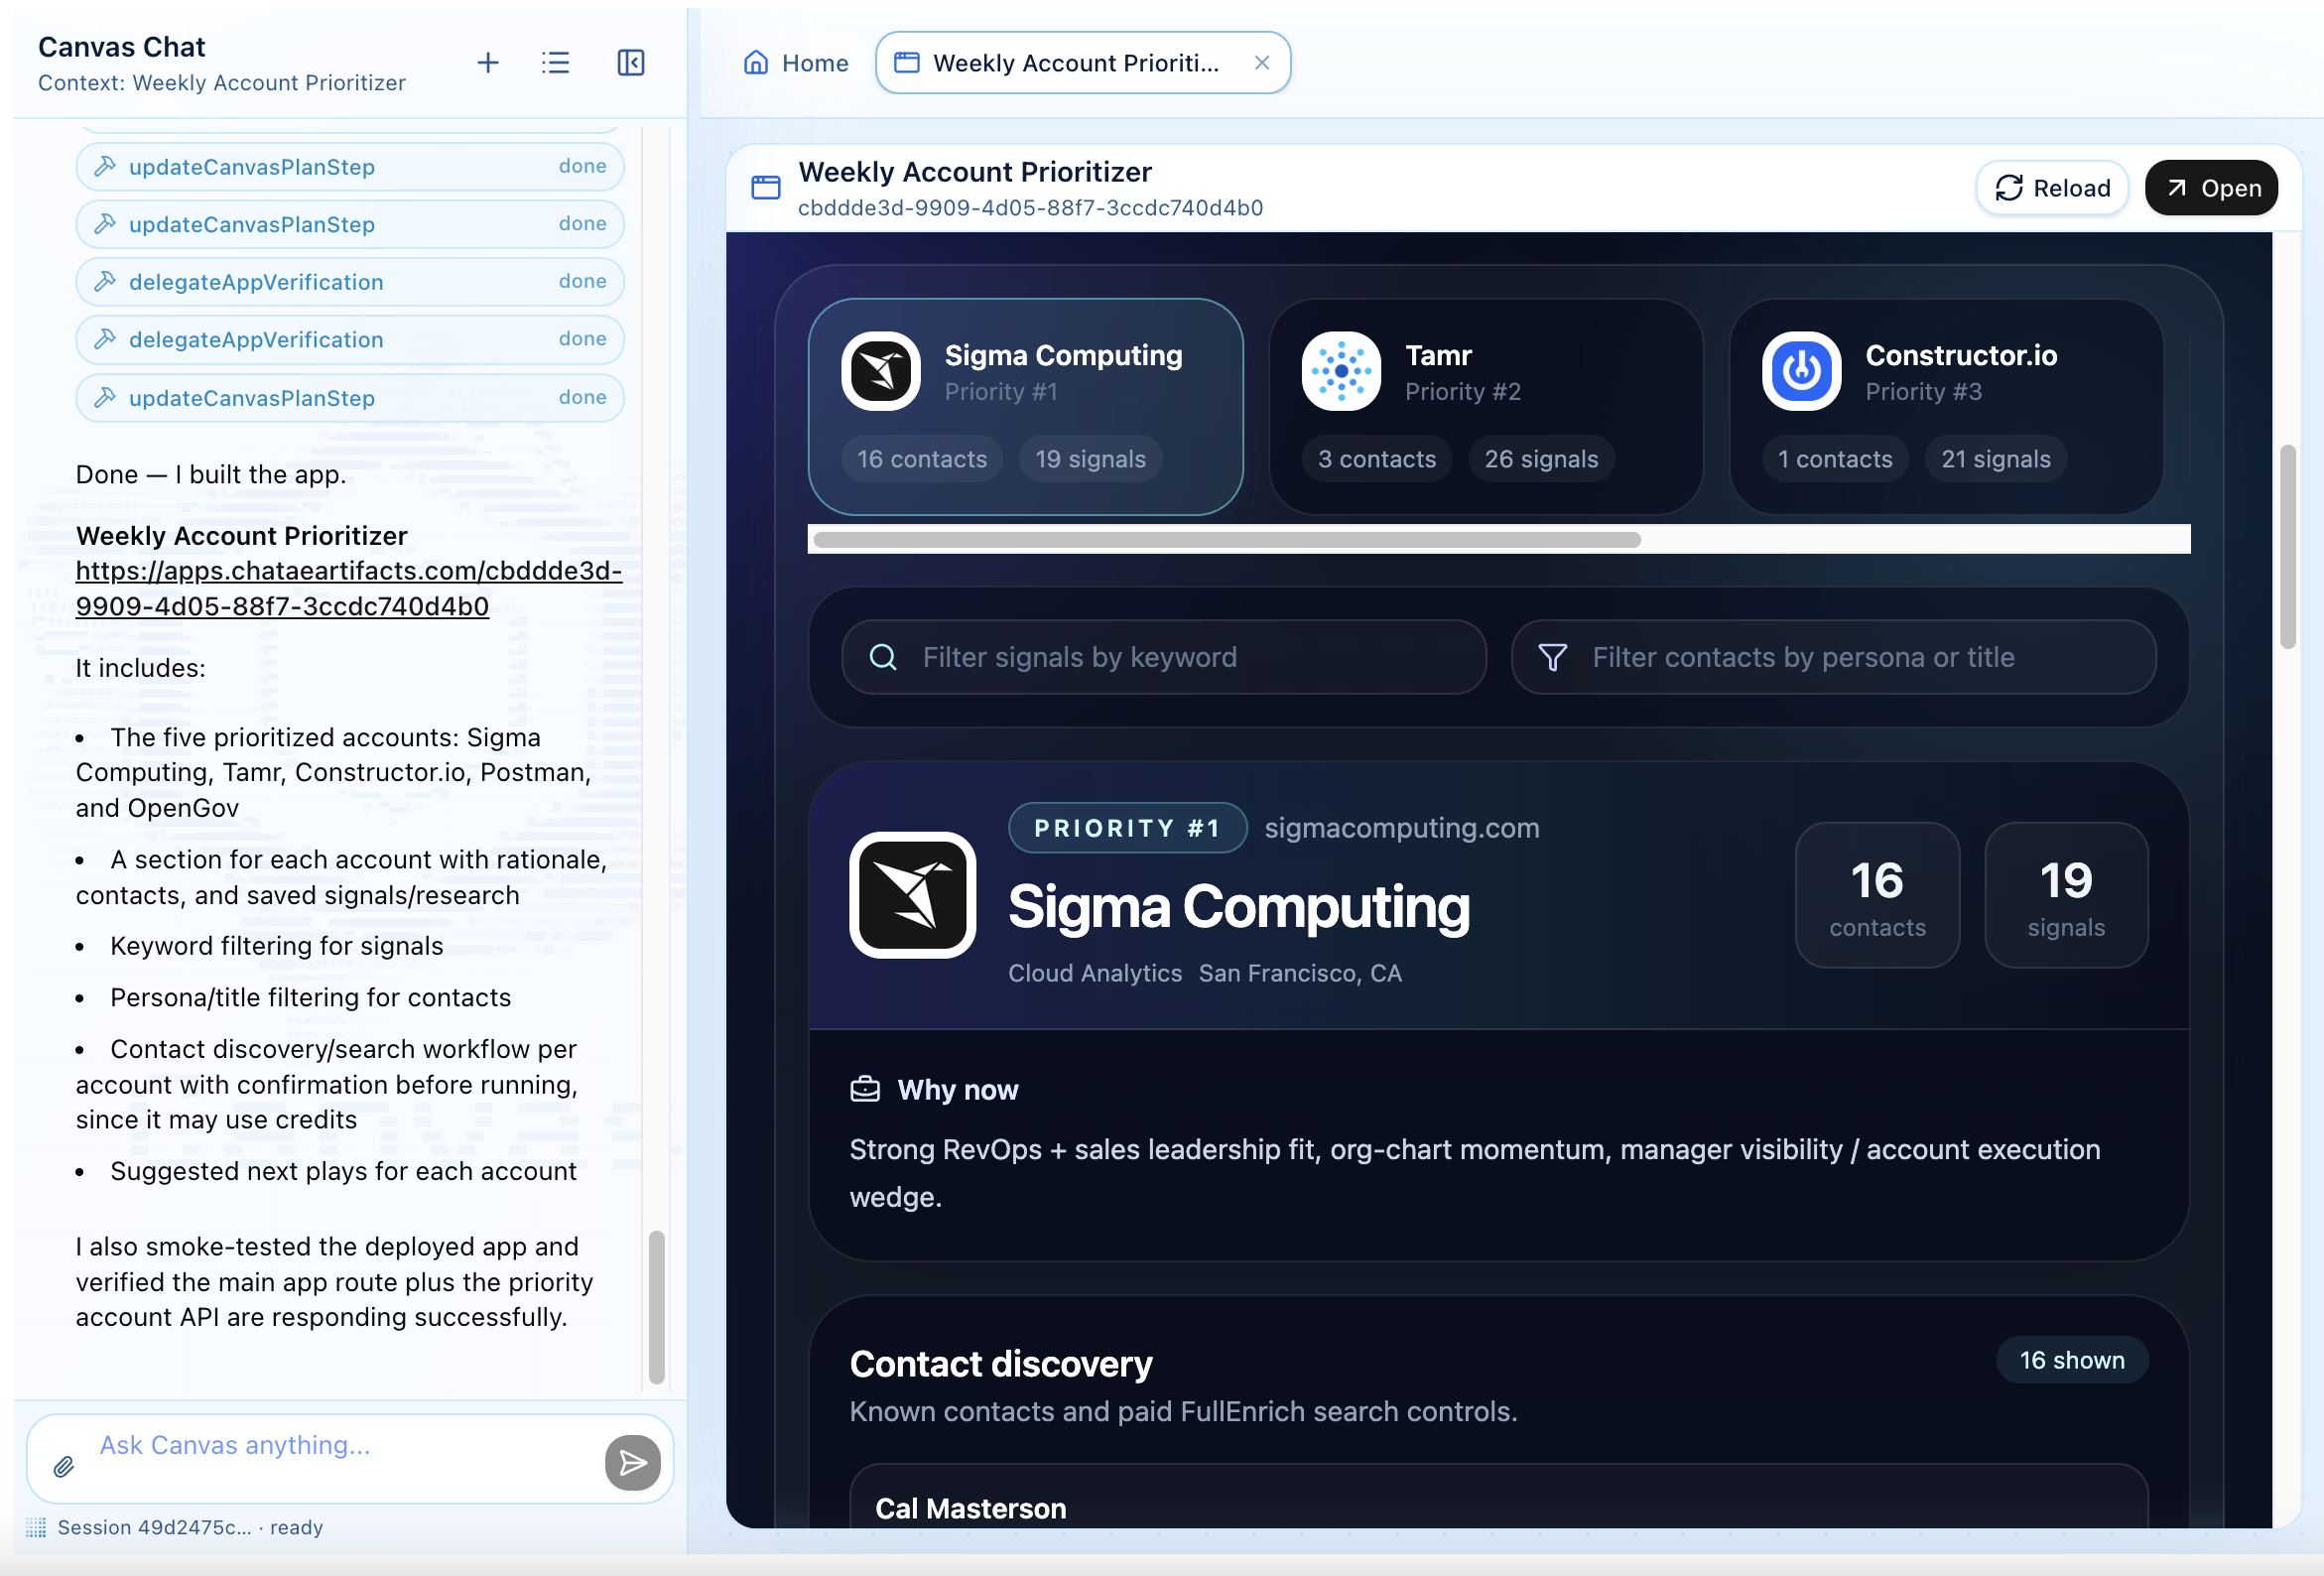2324x1576 pixels.
Task: Click Context: Weekly Account Prioritizer subtitle
Action: point(222,83)
